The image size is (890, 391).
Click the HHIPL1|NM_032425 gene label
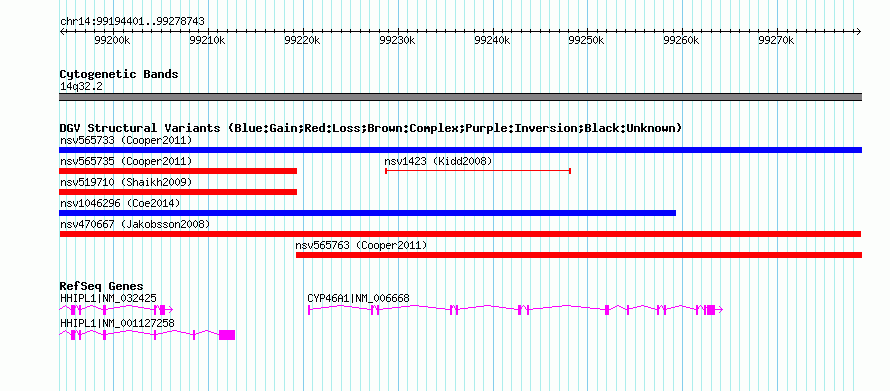click(x=108, y=298)
